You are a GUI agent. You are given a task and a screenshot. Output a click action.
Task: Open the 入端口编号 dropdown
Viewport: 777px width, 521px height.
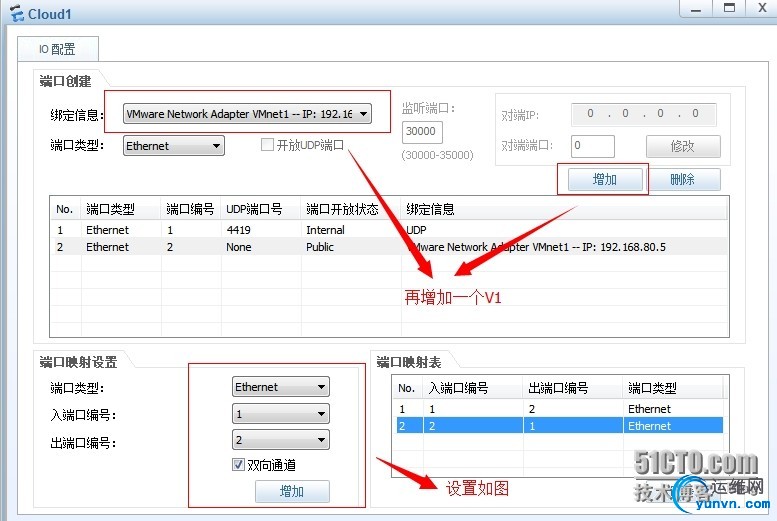pos(280,413)
